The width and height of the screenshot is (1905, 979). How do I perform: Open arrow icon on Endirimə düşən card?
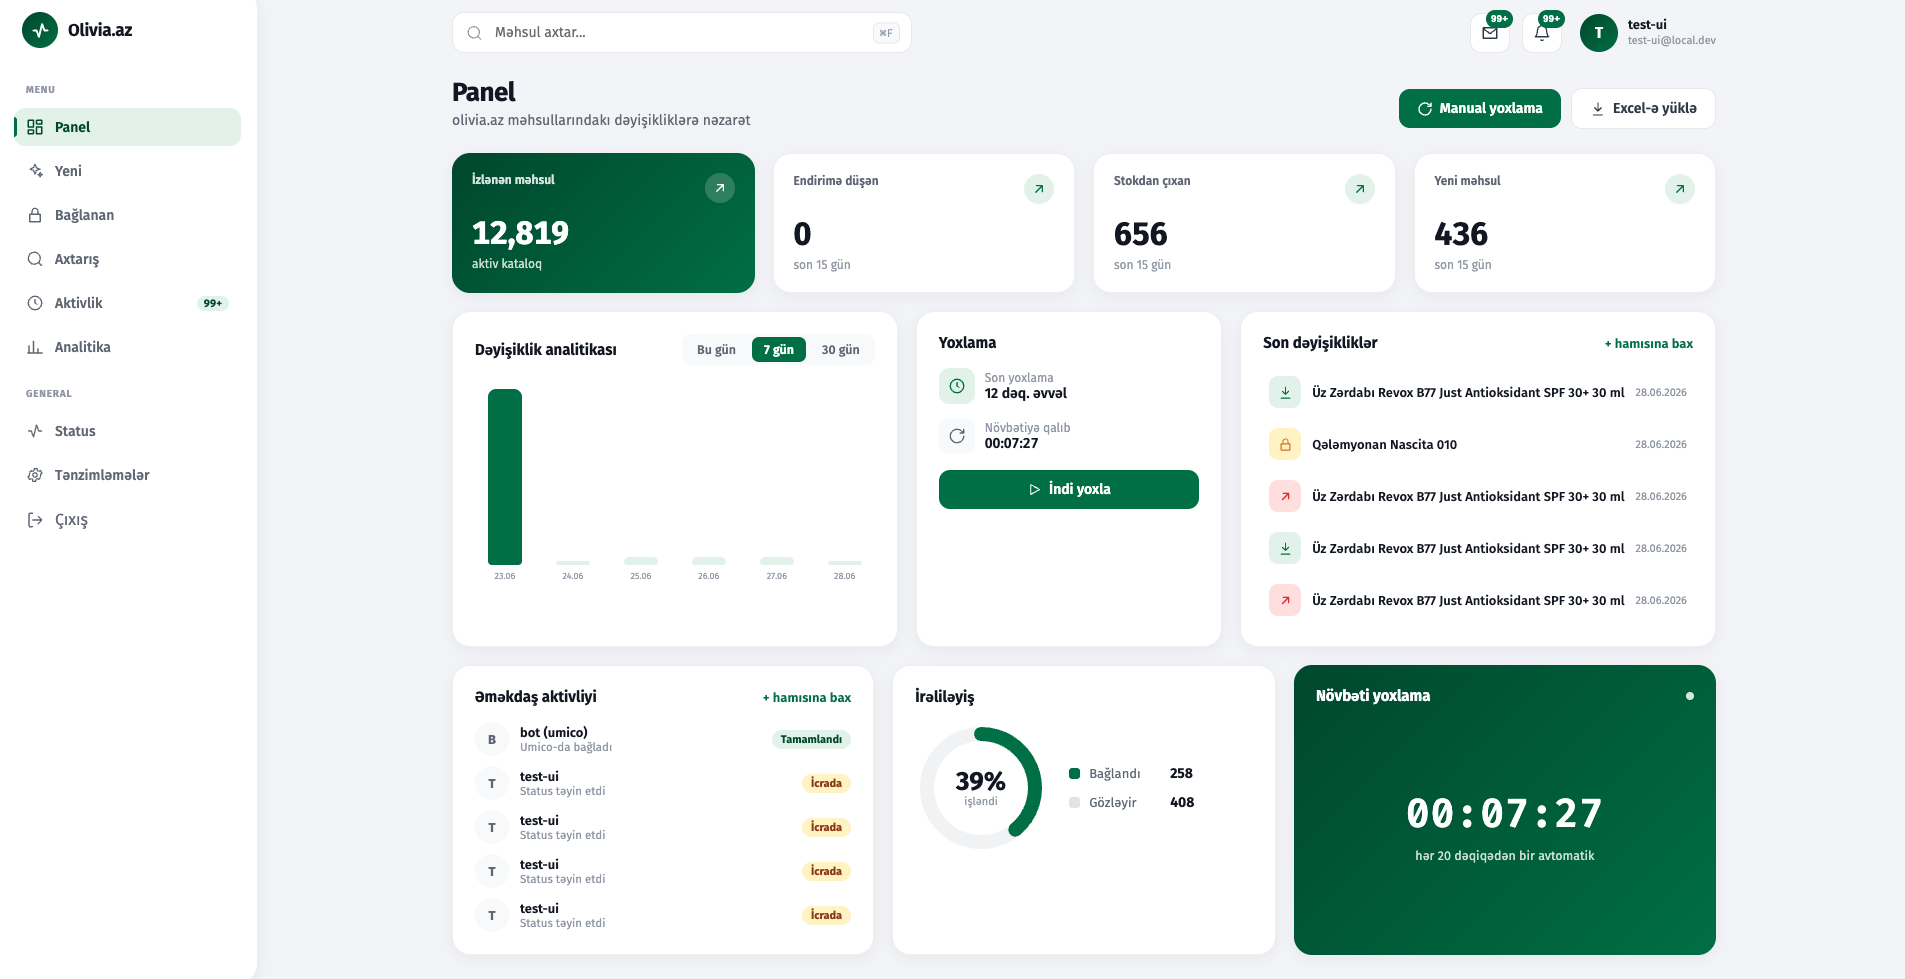pos(1039,189)
